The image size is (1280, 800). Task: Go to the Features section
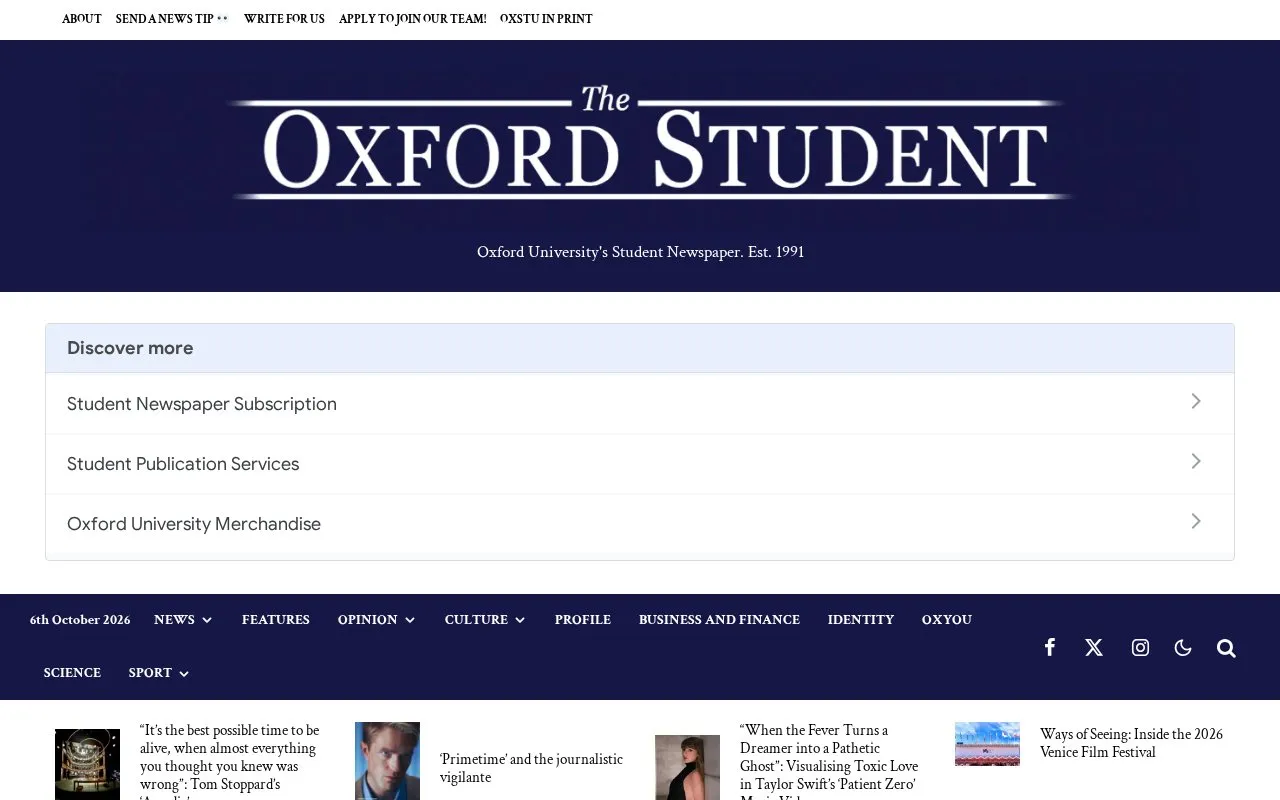[276, 620]
